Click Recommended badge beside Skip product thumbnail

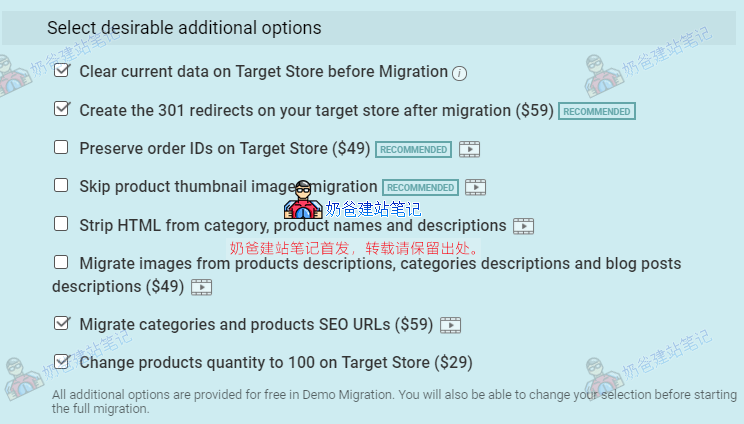click(x=421, y=187)
